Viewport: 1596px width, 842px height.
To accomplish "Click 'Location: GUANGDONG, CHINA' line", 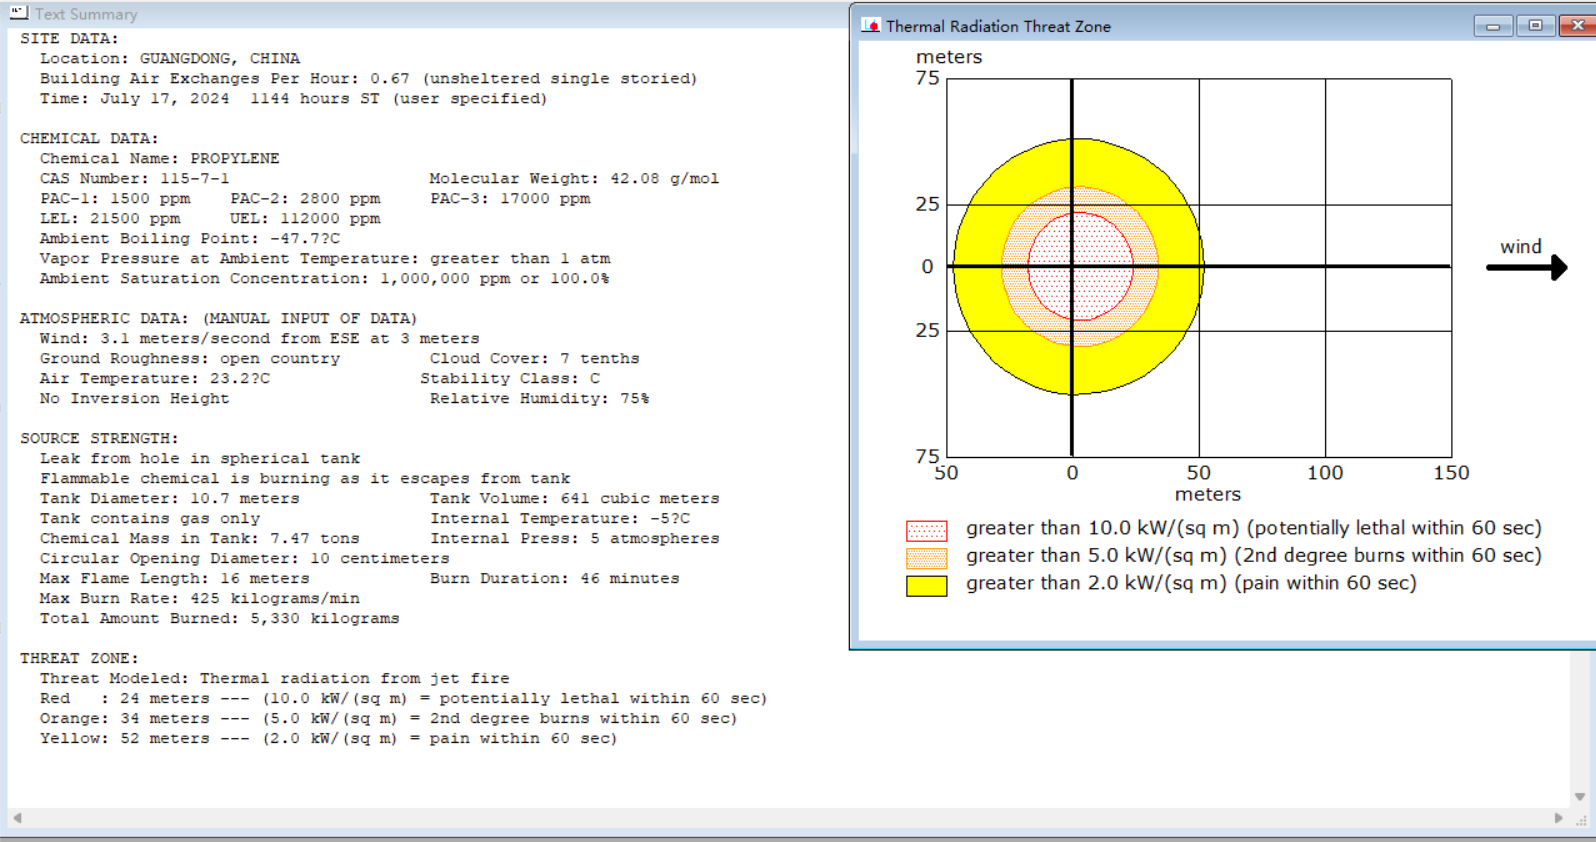I will tap(170, 58).
